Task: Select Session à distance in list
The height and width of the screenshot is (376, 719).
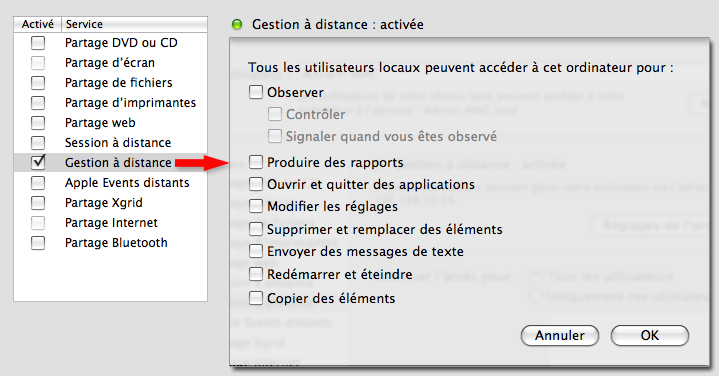Action: (x=111, y=143)
